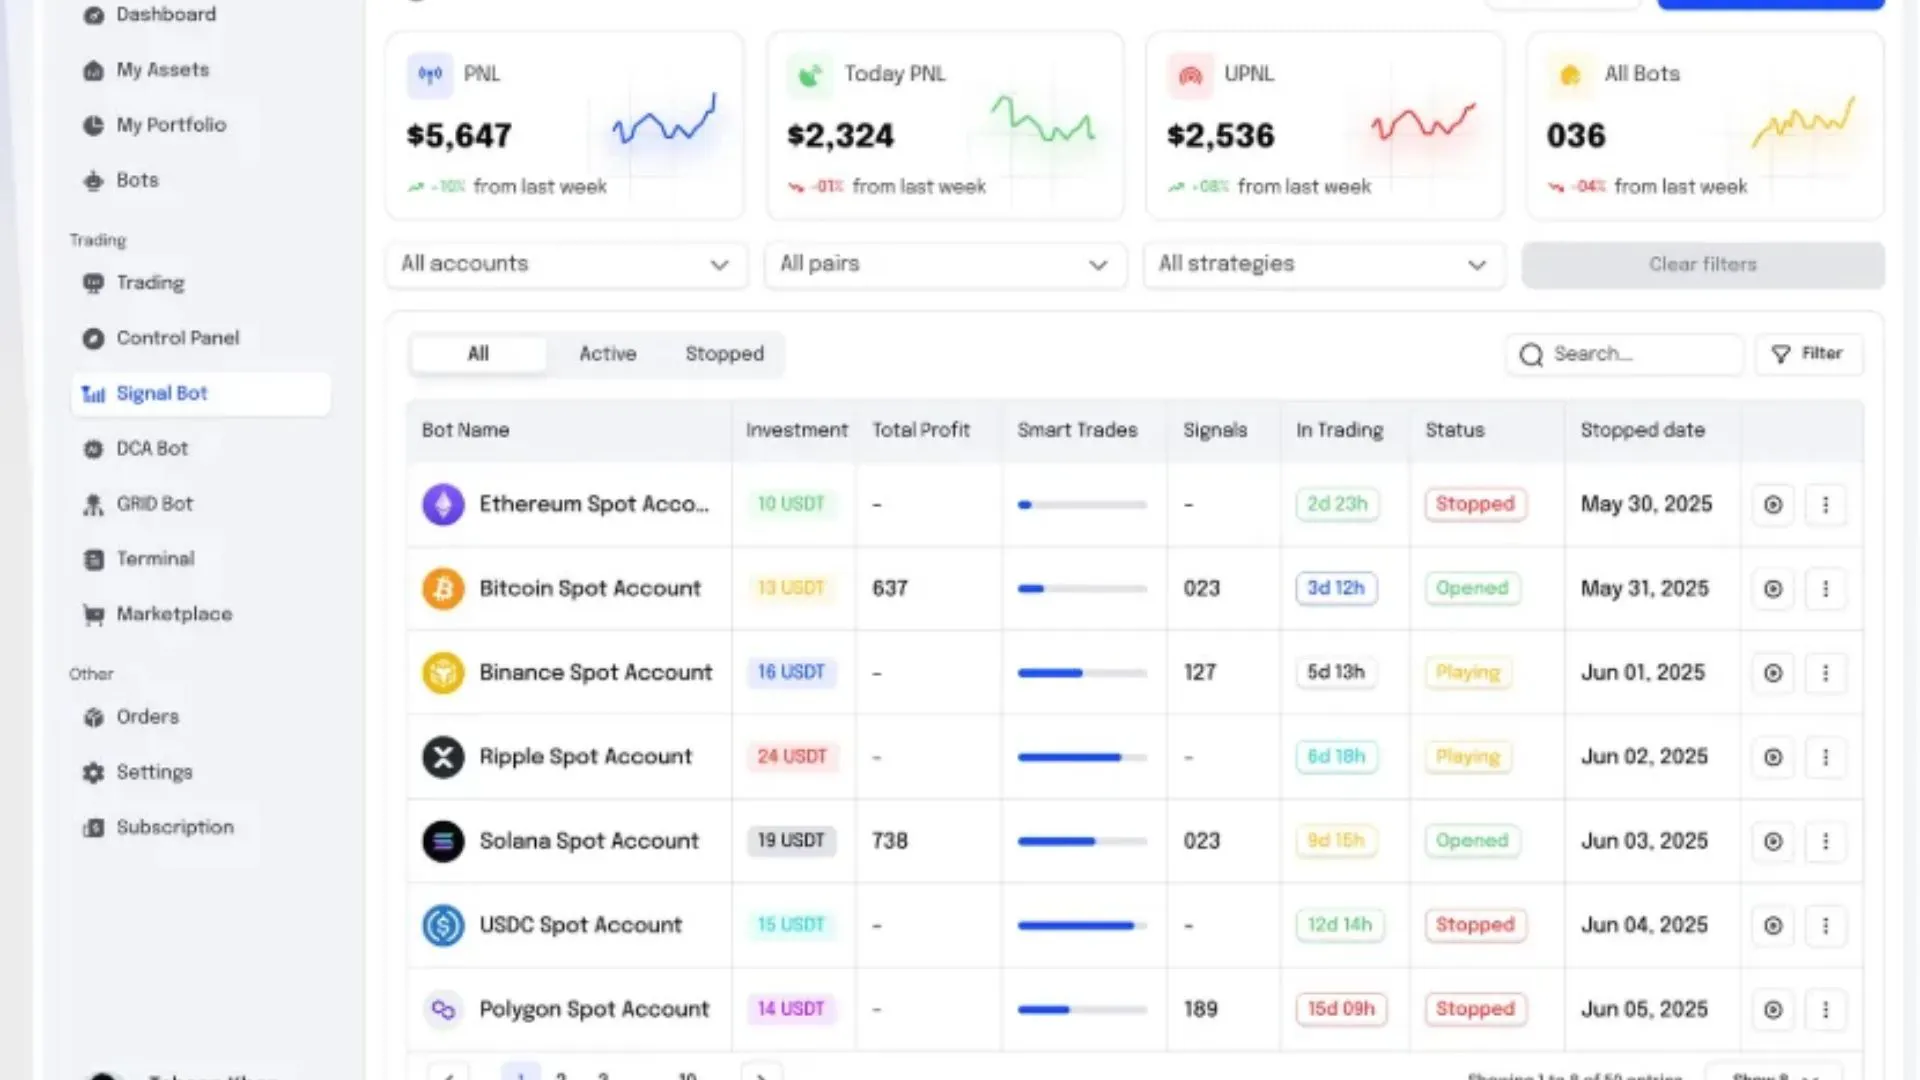Image resolution: width=1920 pixels, height=1080 pixels.
Task: Click the Bitcoin coin icon
Action: tap(443, 588)
